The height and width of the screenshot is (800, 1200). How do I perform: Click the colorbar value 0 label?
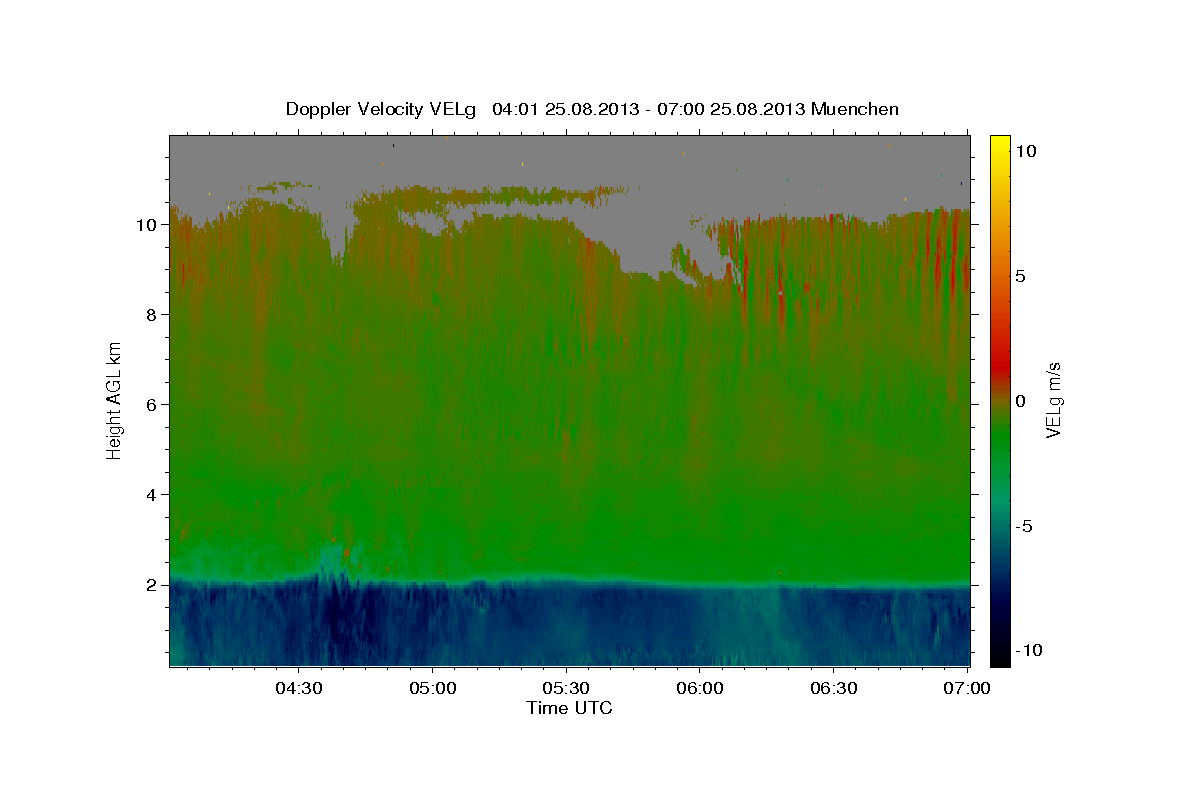pyautogui.click(x=1020, y=401)
